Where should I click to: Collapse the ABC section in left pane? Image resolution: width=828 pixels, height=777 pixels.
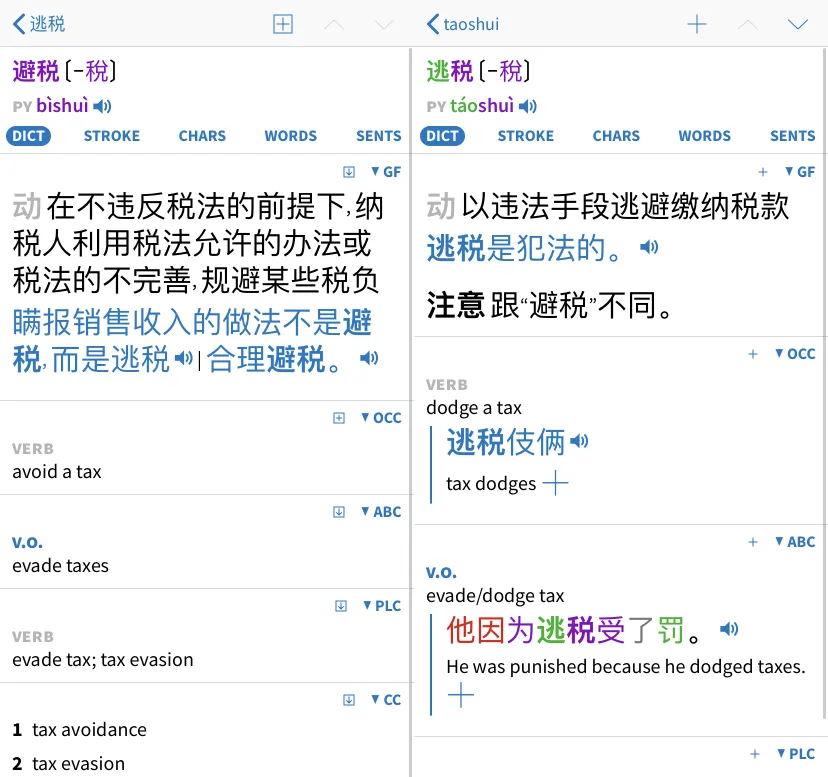[380, 512]
